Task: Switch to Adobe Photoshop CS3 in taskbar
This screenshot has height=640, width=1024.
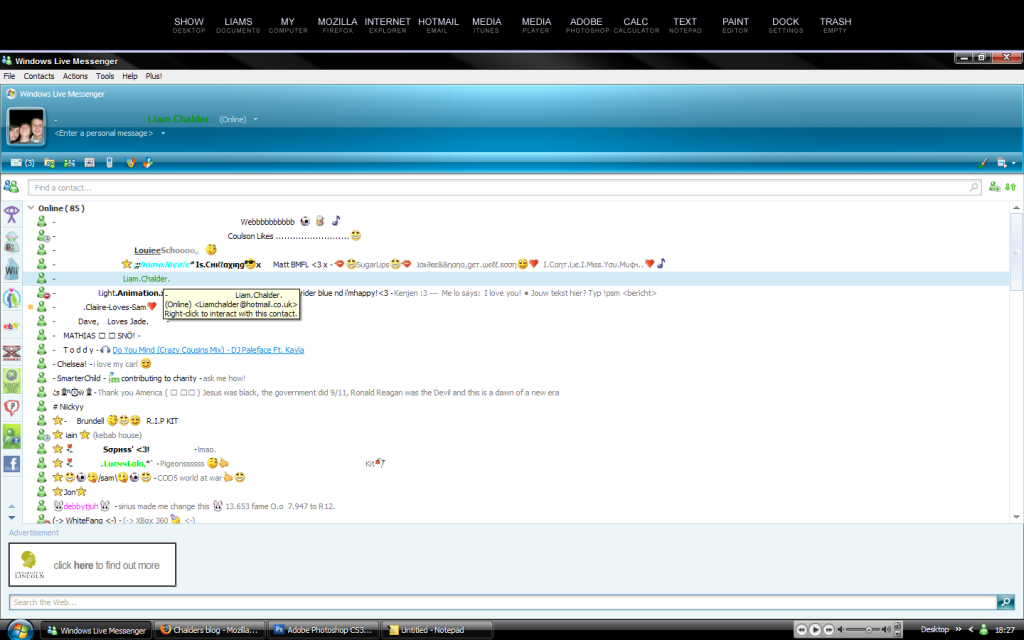Action: [325, 630]
